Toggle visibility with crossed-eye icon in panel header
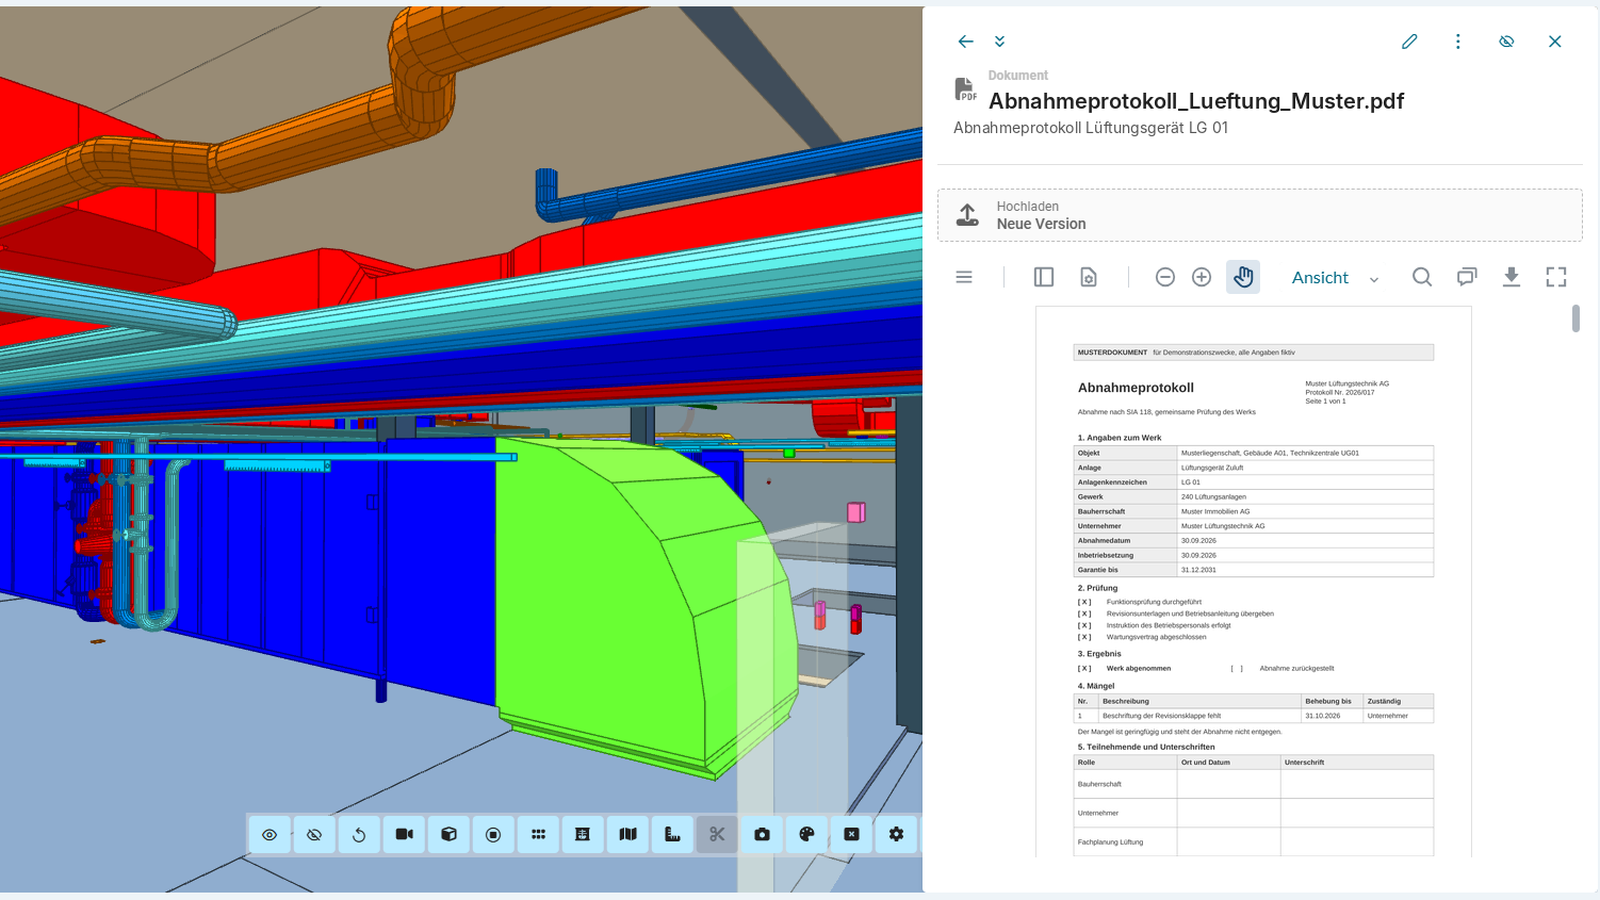Image resolution: width=1600 pixels, height=900 pixels. point(1506,41)
